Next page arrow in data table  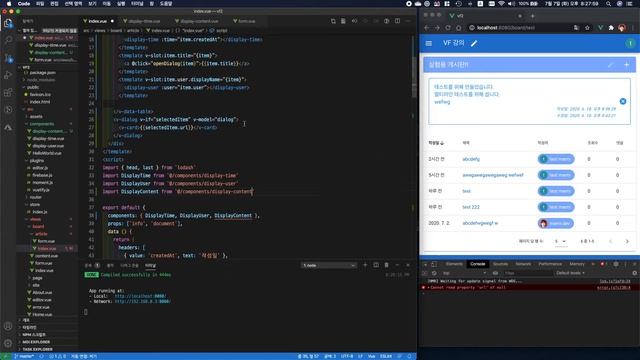627,241
